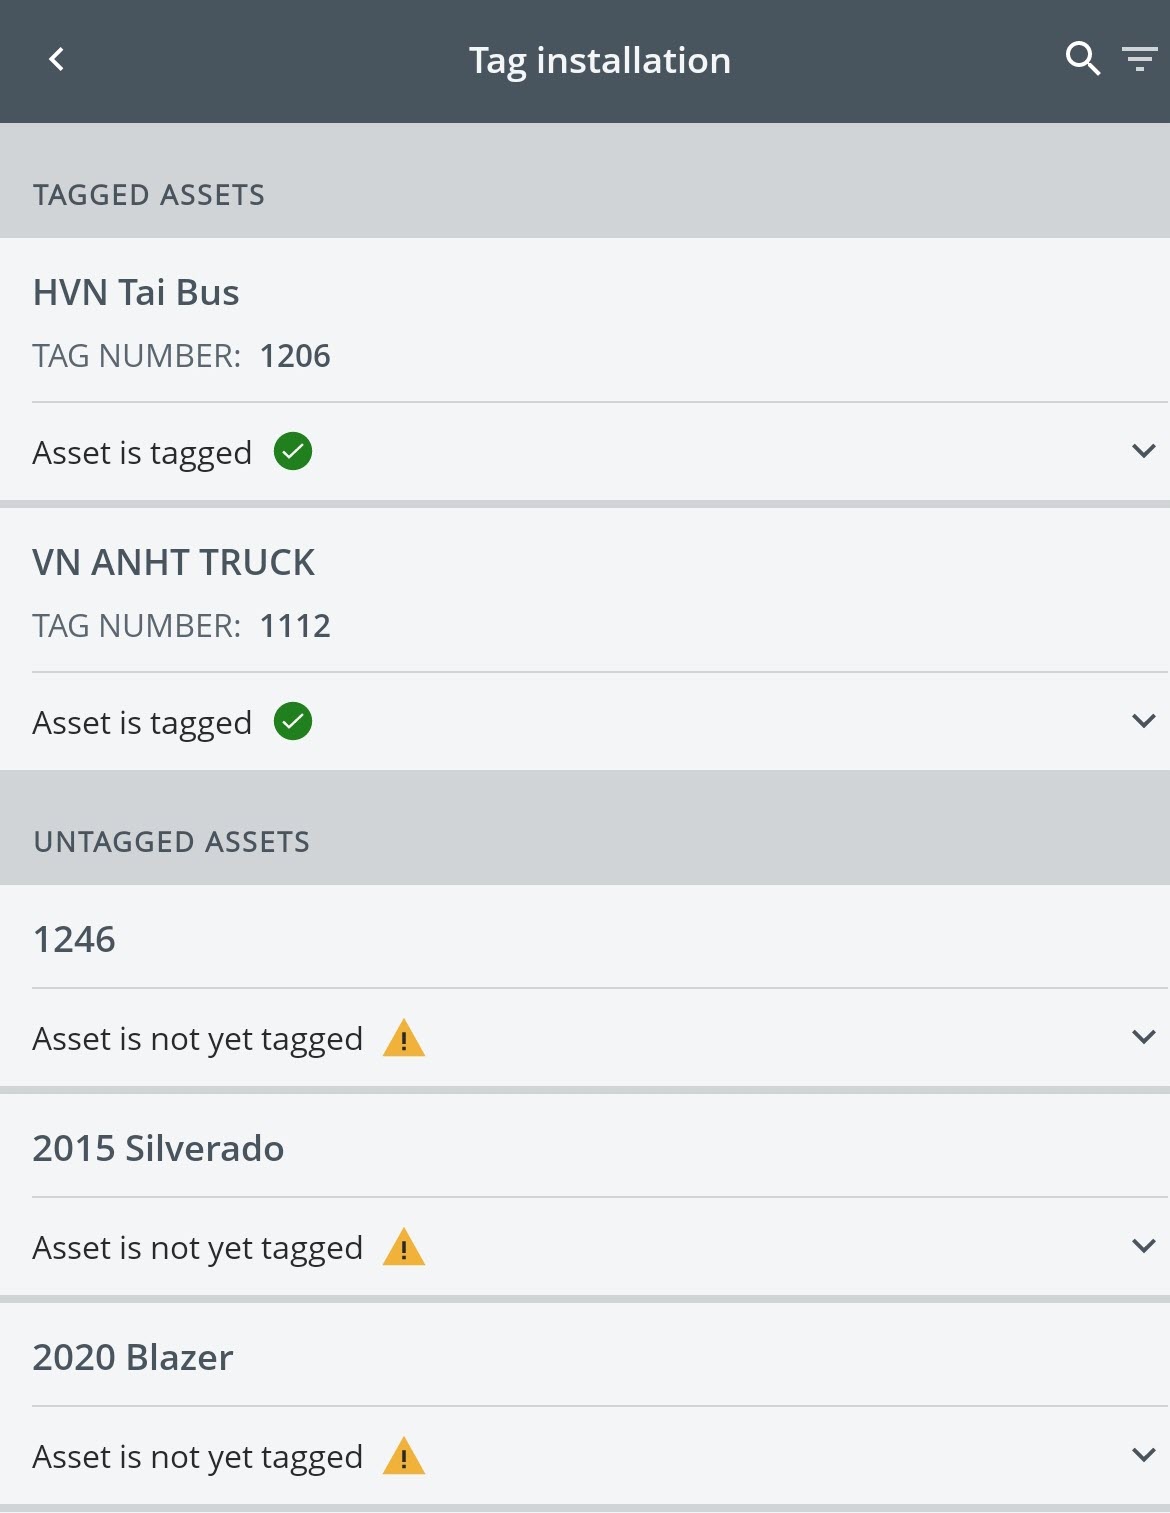Expand the HVN Tai Bus details chevron
The image size is (1170, 1513).
coord(1142,451)
